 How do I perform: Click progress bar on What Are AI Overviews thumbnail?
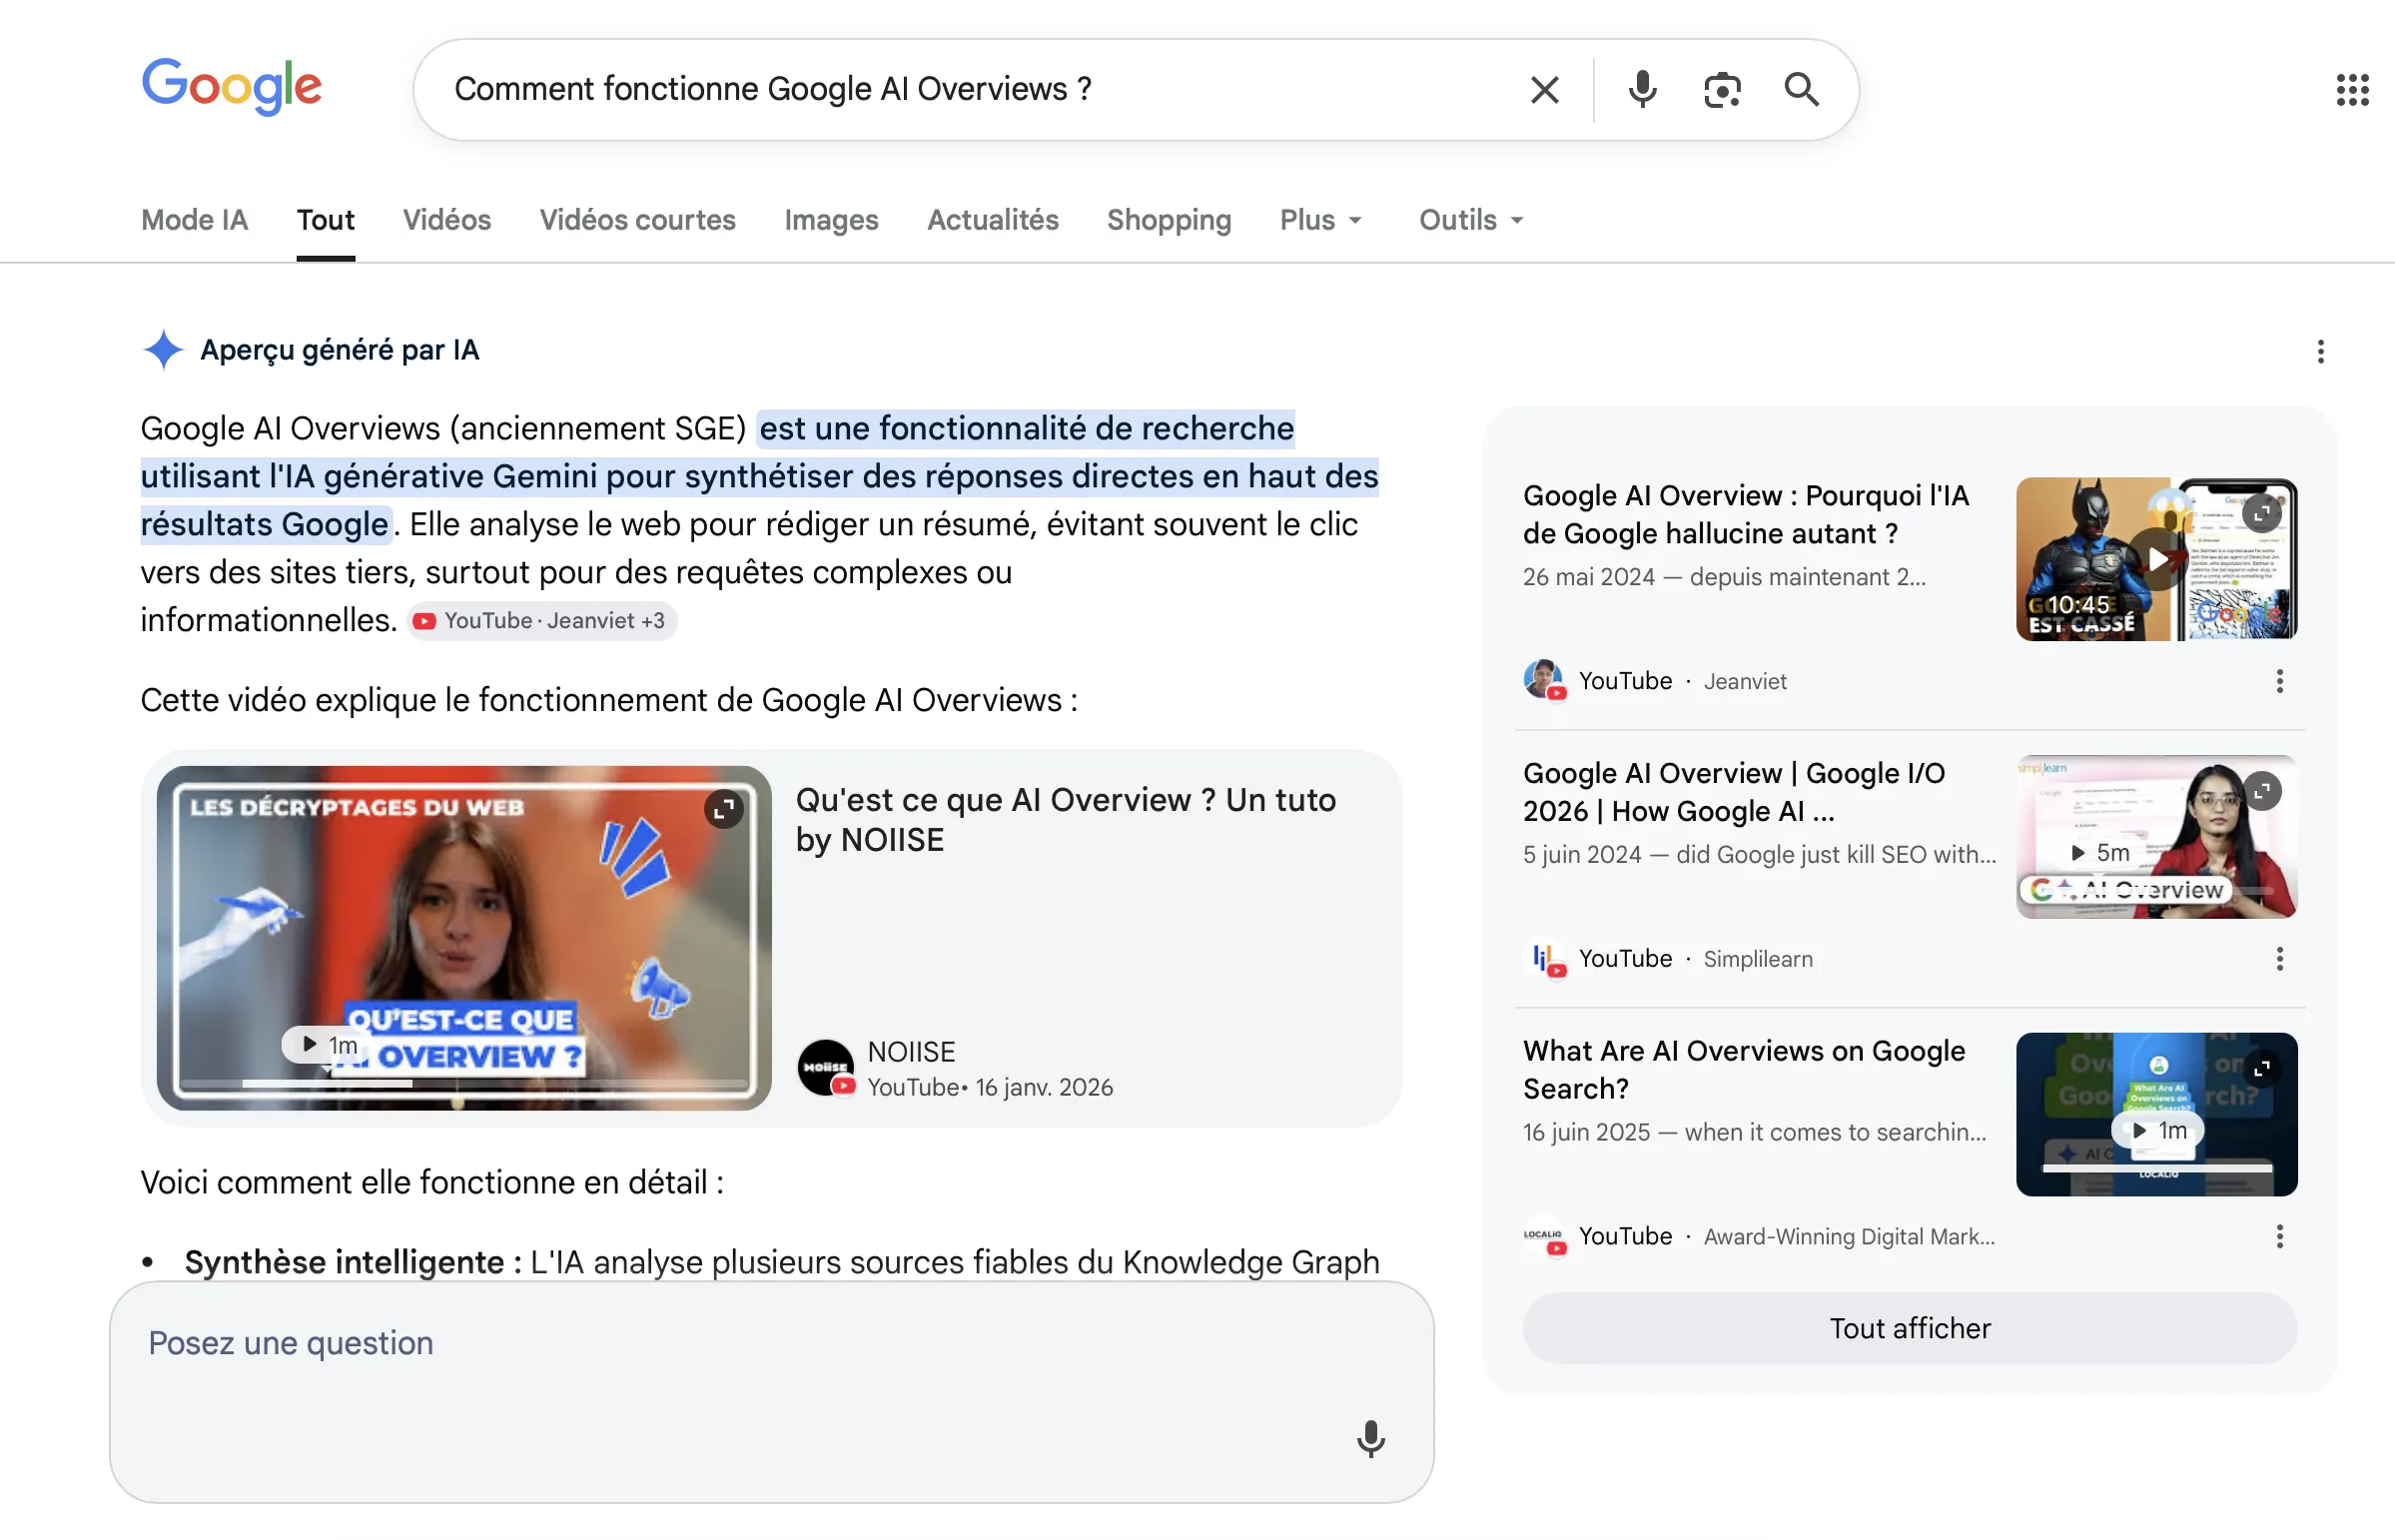click(x=2157, y=1168)
